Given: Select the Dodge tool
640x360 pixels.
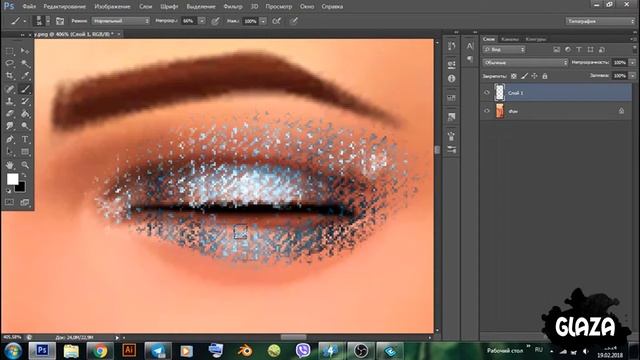Looking at the screenshot, I should click(25, 126).
